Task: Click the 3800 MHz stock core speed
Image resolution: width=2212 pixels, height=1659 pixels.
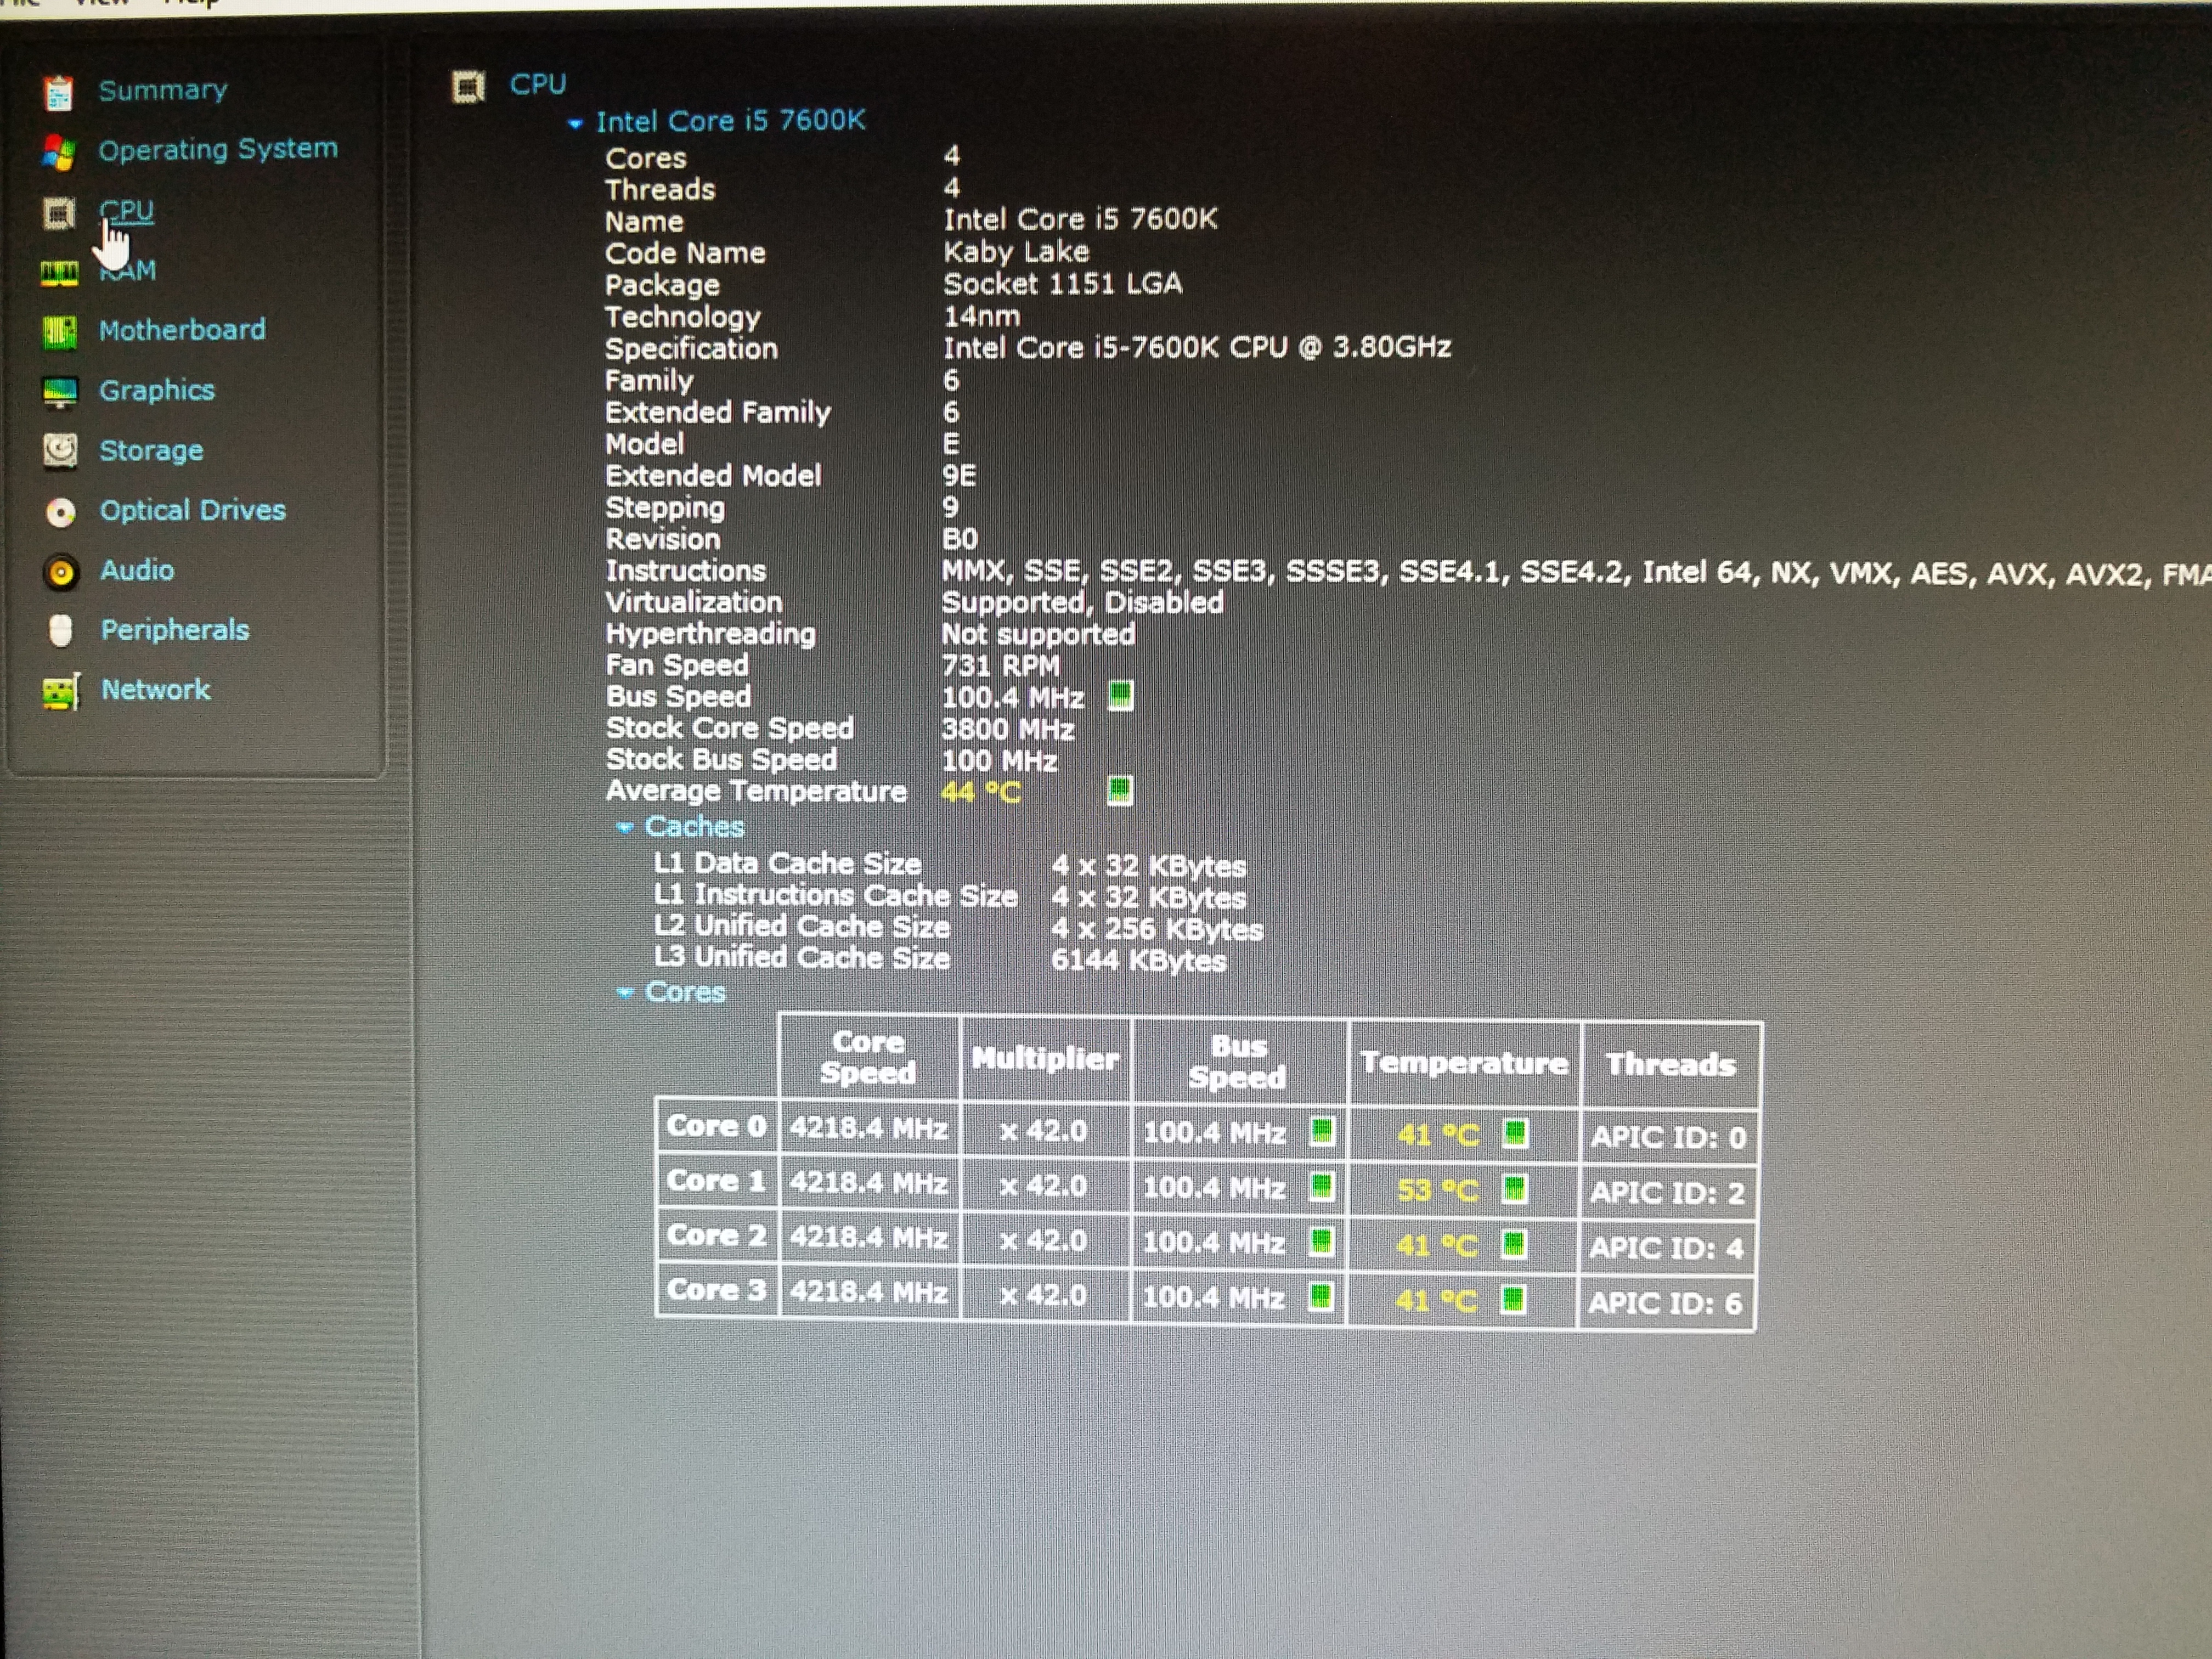Action: (1008, 729)
